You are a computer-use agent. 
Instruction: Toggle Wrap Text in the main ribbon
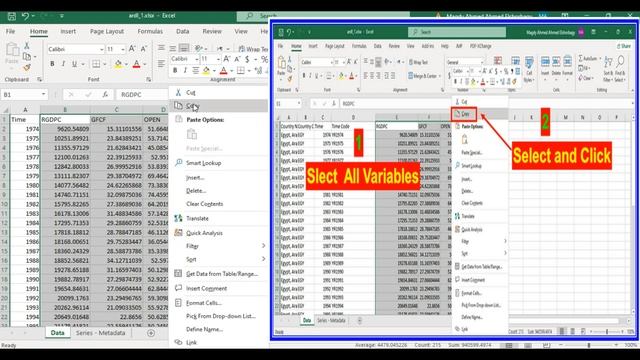pyautogui.click(x=253, y=49)
